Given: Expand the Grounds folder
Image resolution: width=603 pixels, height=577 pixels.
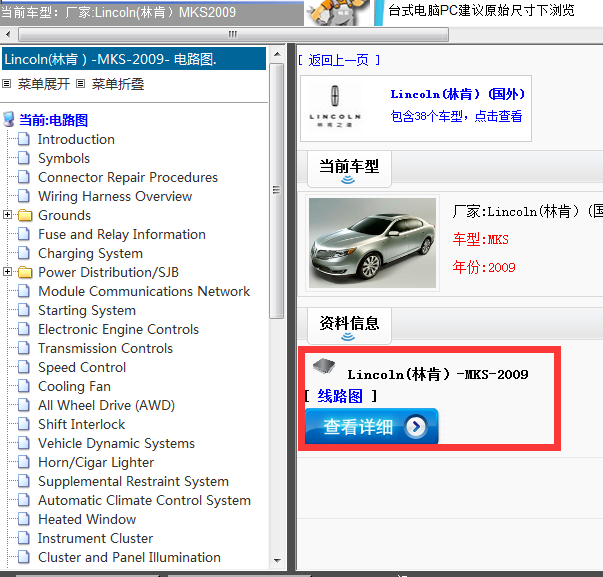Looking at the screenshot, I should coord(7,215).
